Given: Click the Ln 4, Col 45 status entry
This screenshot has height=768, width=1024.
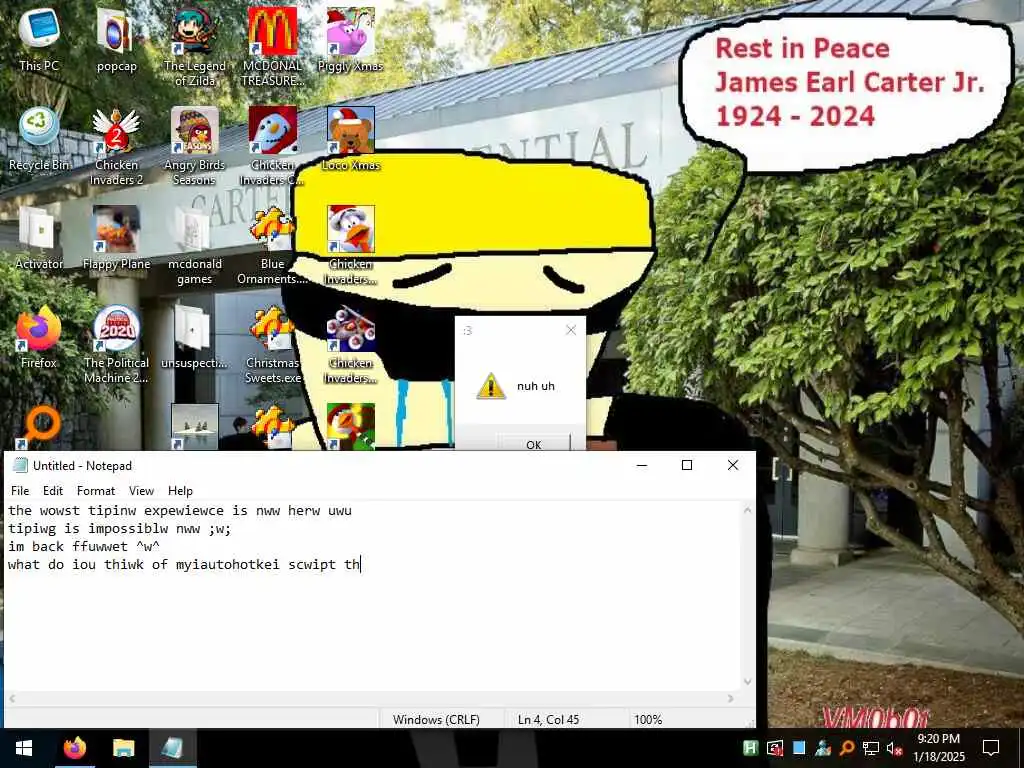Looking at the screenshot, I should click(x=549, y=719).
